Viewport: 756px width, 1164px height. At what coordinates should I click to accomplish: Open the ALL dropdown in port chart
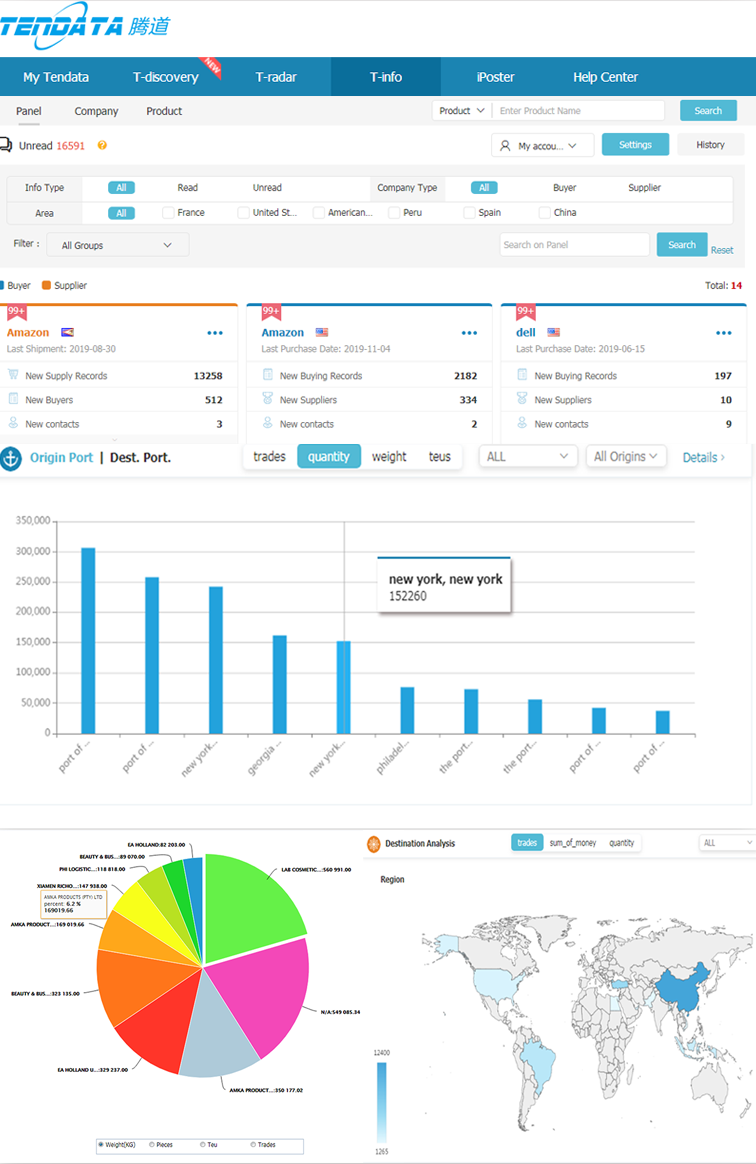click(527, 457)
